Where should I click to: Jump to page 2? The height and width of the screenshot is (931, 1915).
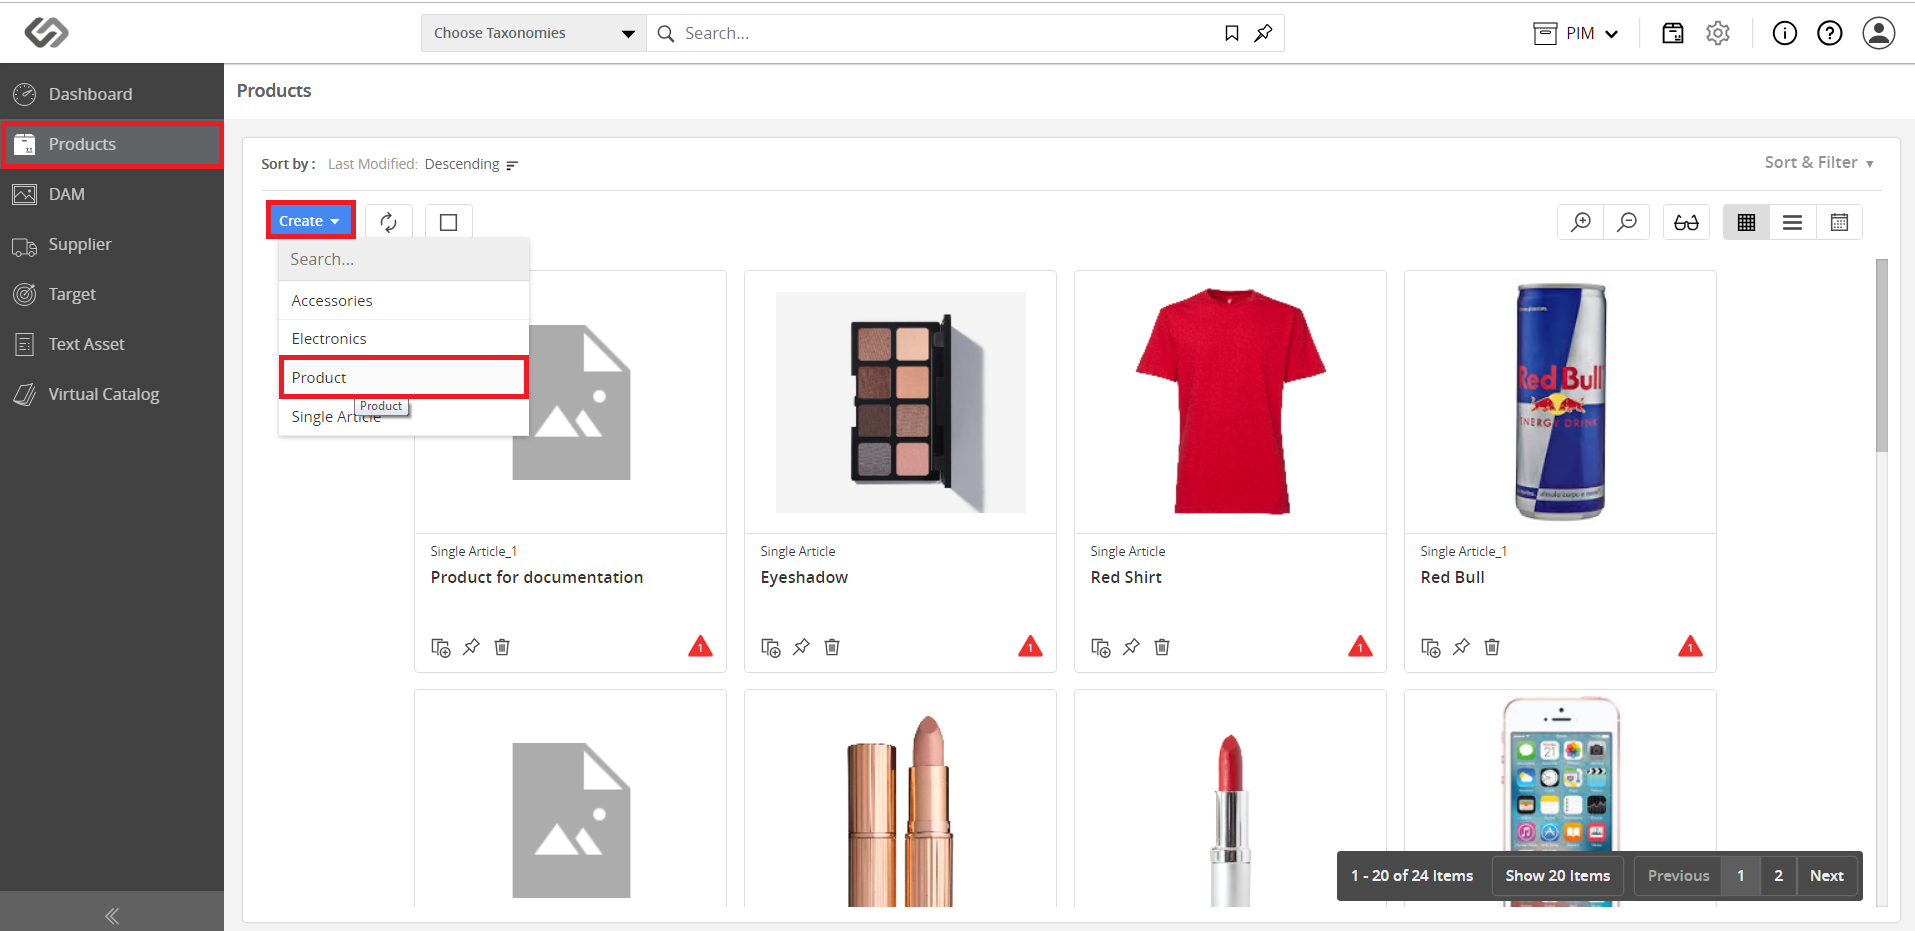[x=1778, y=876]
